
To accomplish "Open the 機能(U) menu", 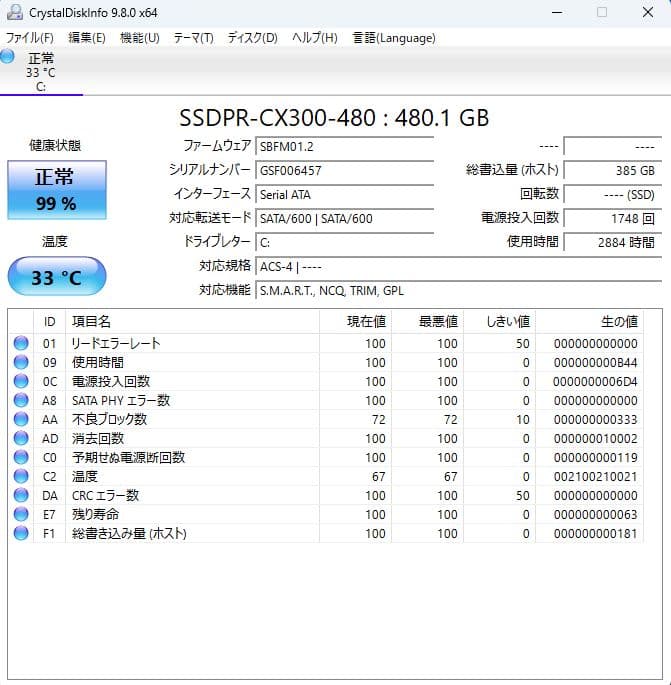I will point(140,38).
